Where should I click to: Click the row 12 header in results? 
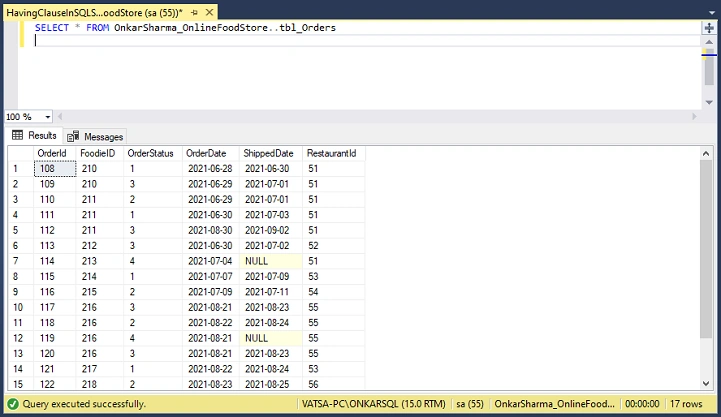[20, 338]
